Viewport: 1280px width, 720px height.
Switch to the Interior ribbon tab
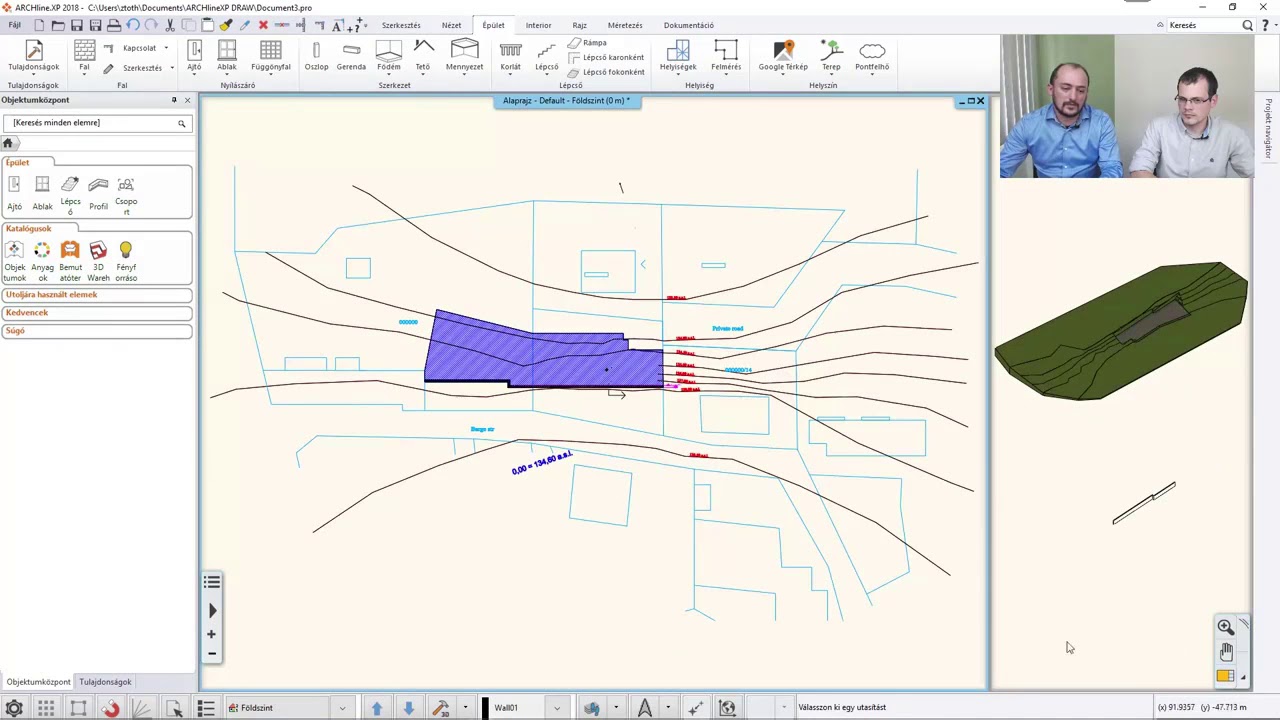coord(538,25)
